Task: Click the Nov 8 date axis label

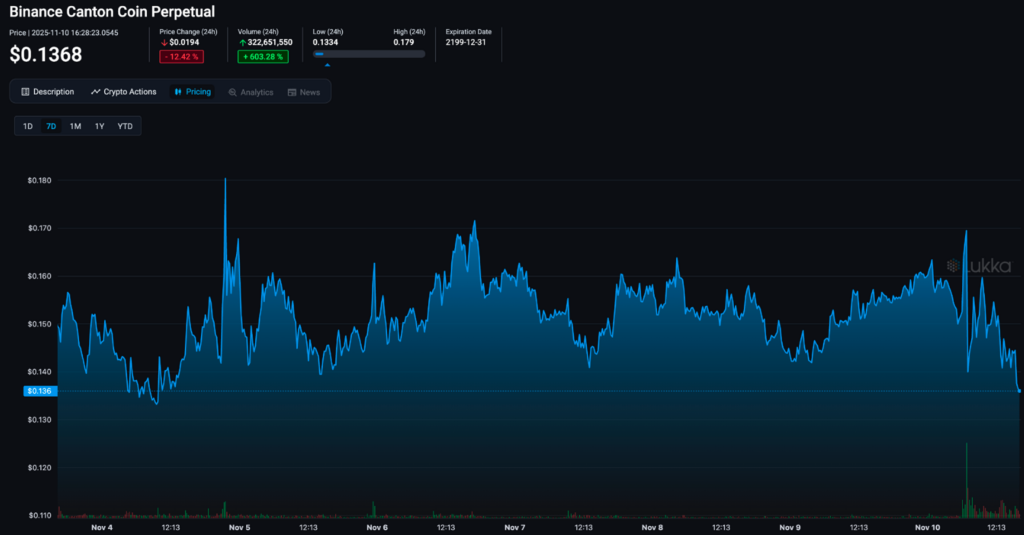Action: point(652,527)
